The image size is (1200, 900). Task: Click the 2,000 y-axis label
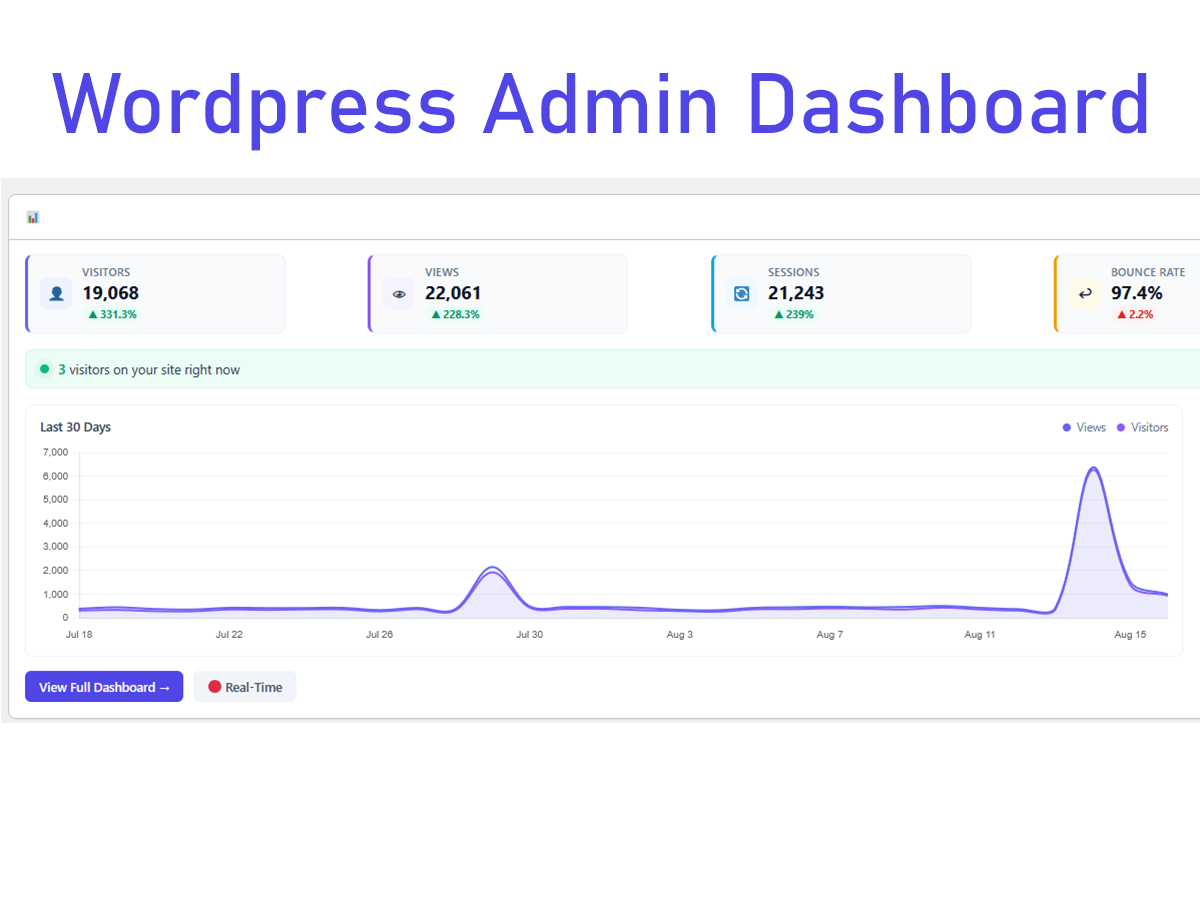pos(55,570)
